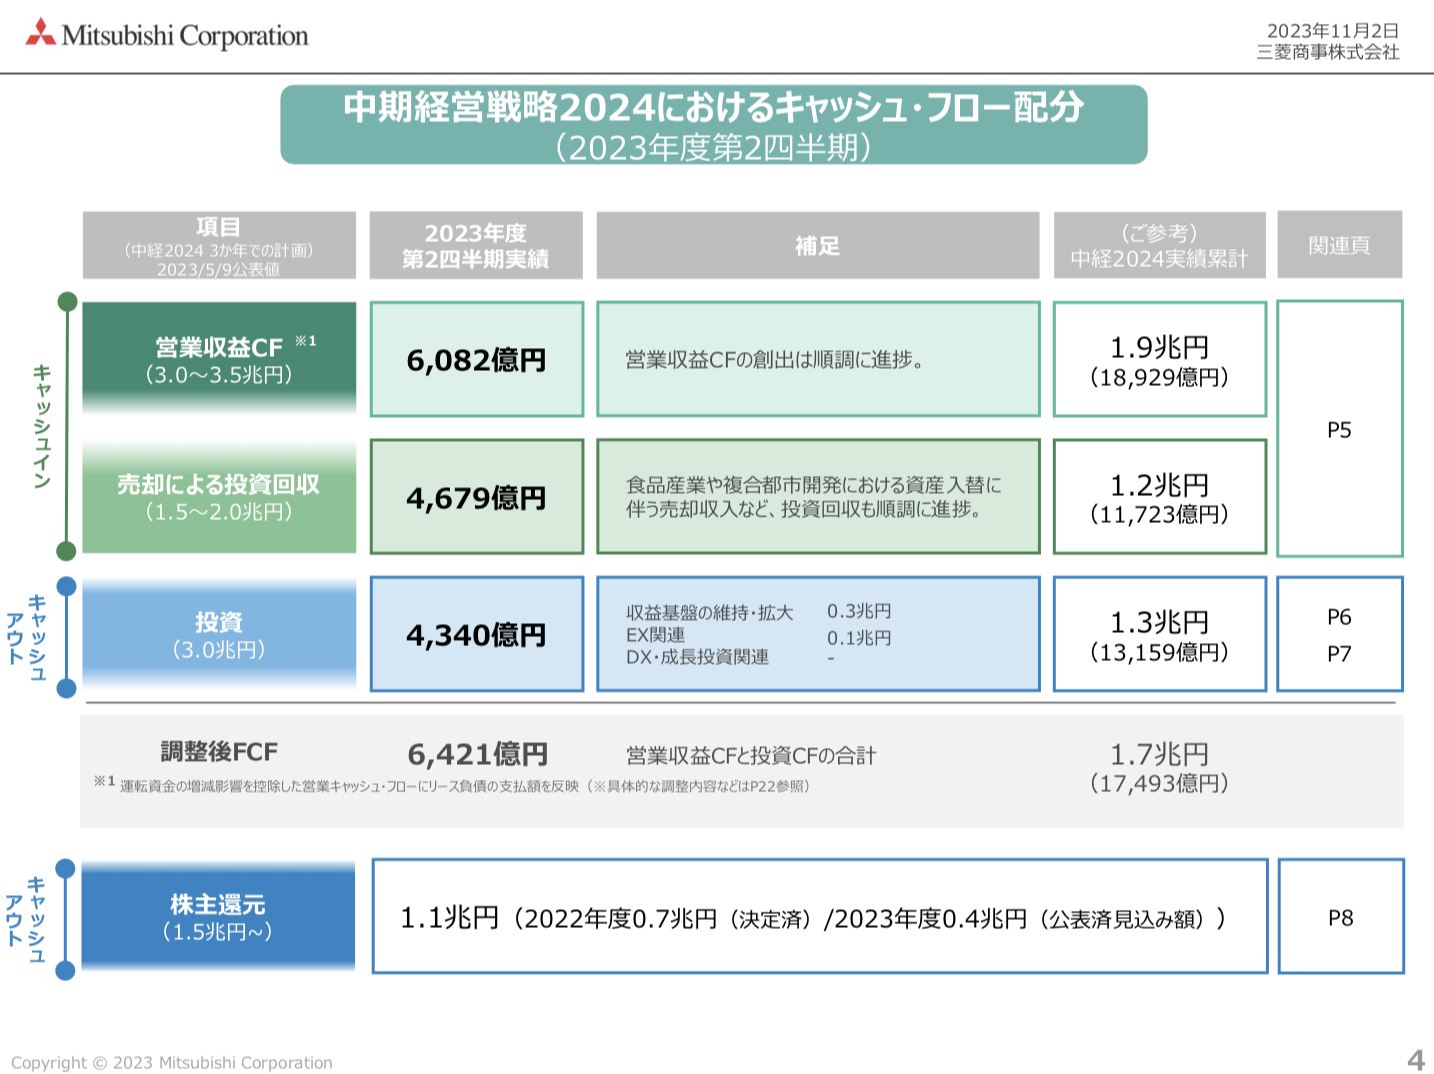
Task: Click the 営業収益CF item box
Action: (x=219, y=359)
